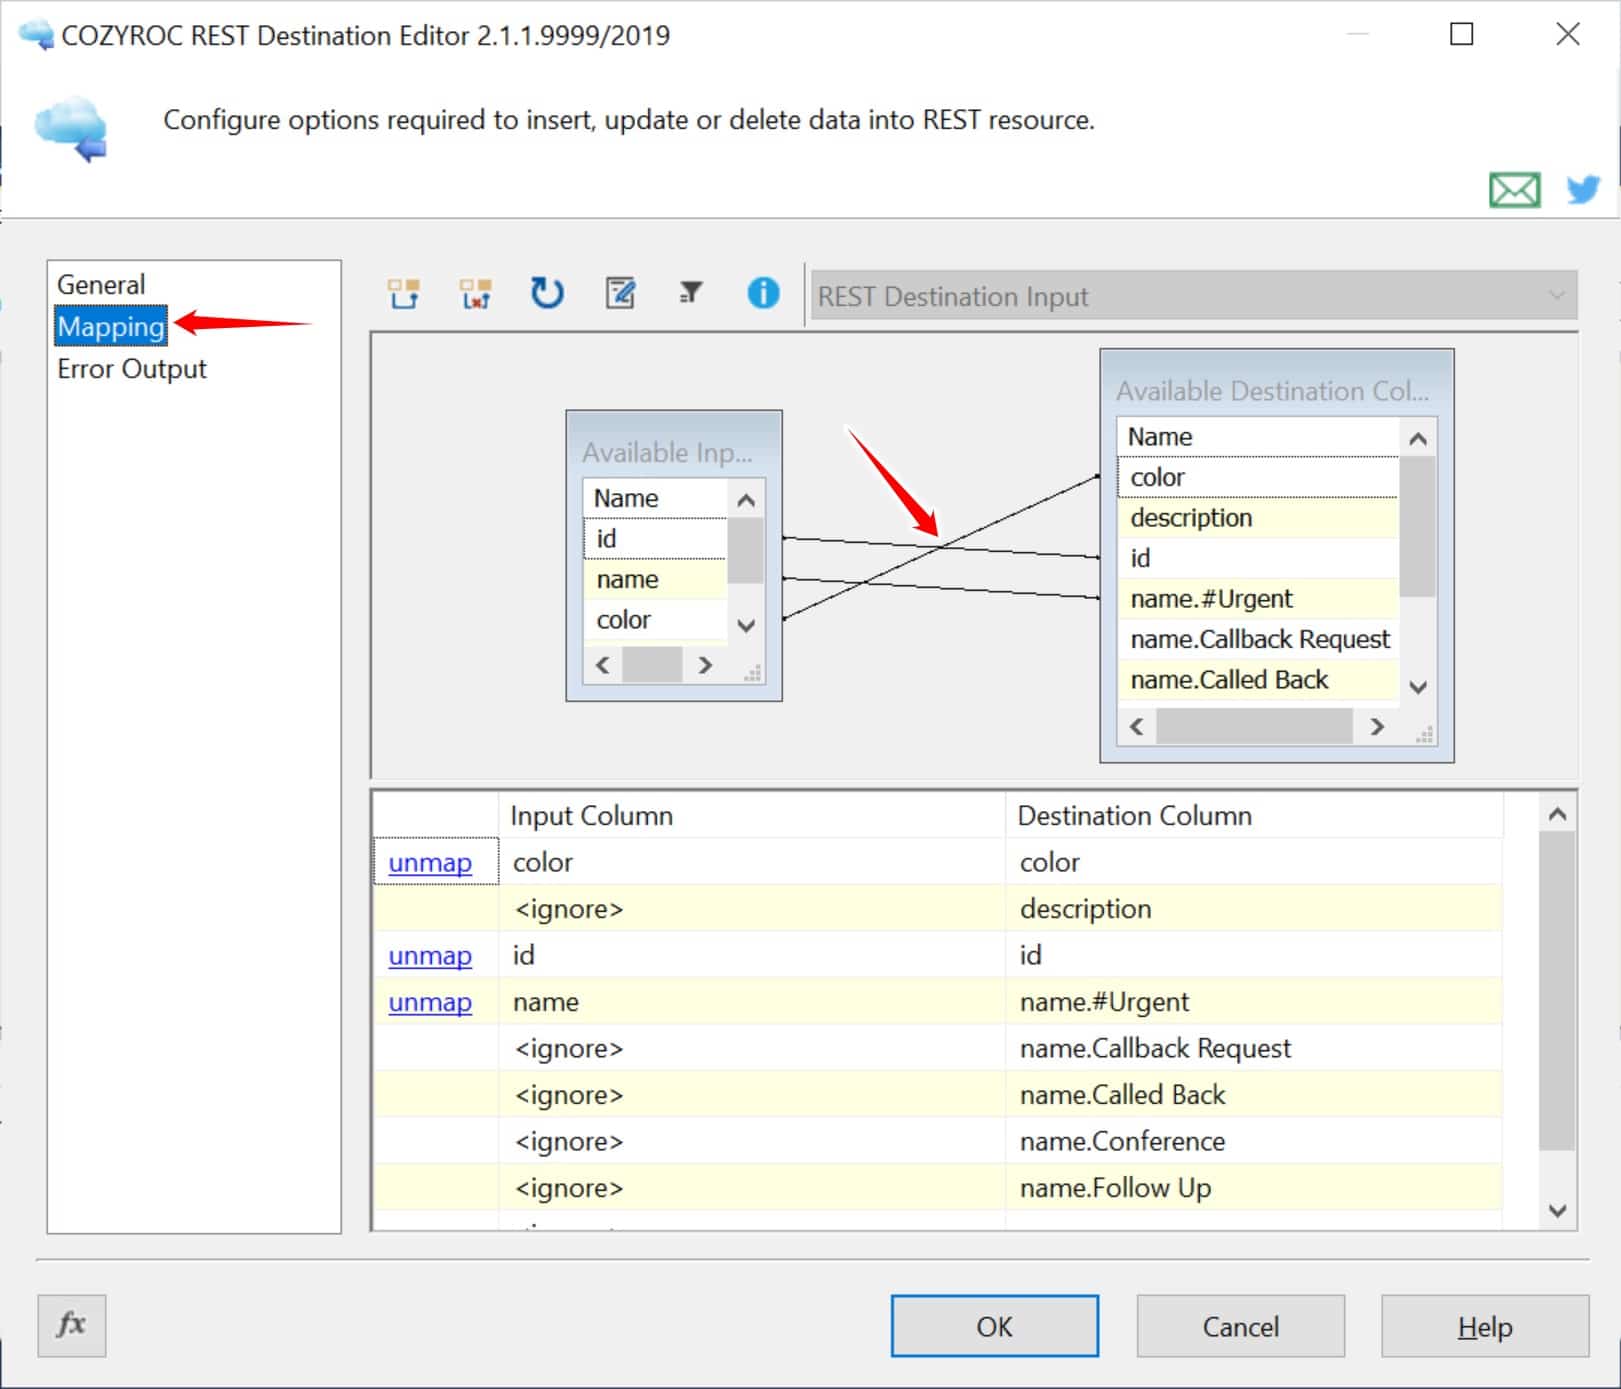
Task: Click unmap link for the color row
Action: (x=430, y=862)
